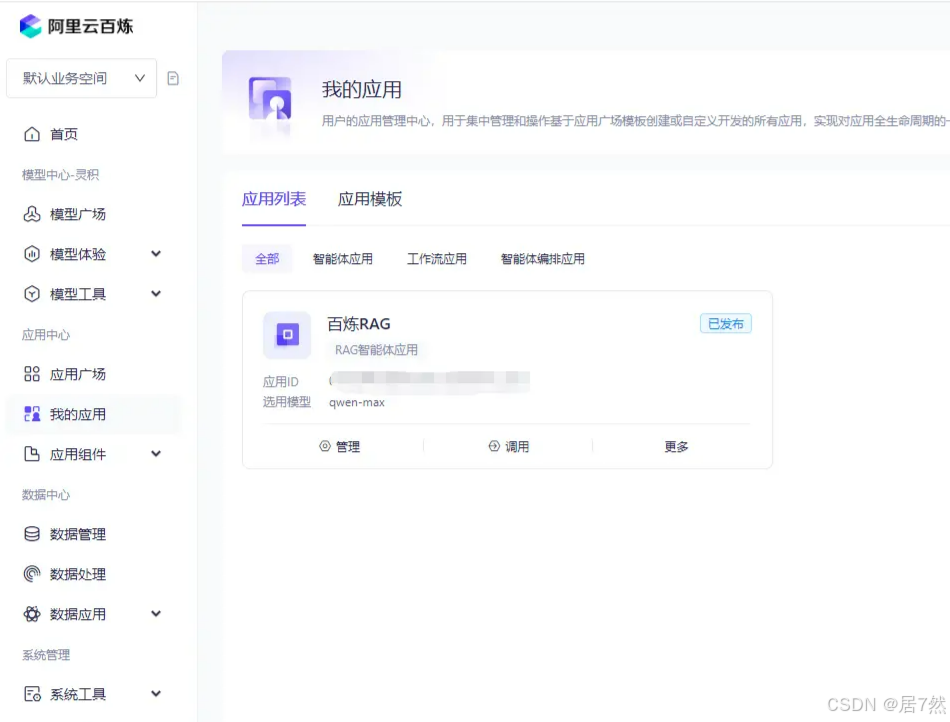Expand the 数据应用 menu chevron

click(156, 614)
